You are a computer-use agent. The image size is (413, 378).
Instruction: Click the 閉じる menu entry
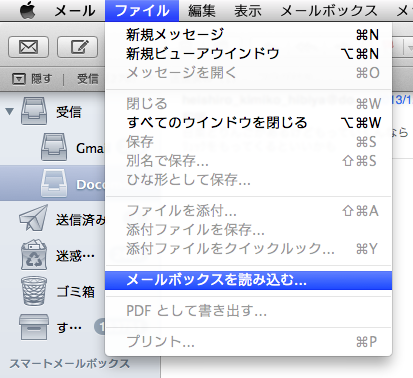pyautogui.click(x=248, y=103)
